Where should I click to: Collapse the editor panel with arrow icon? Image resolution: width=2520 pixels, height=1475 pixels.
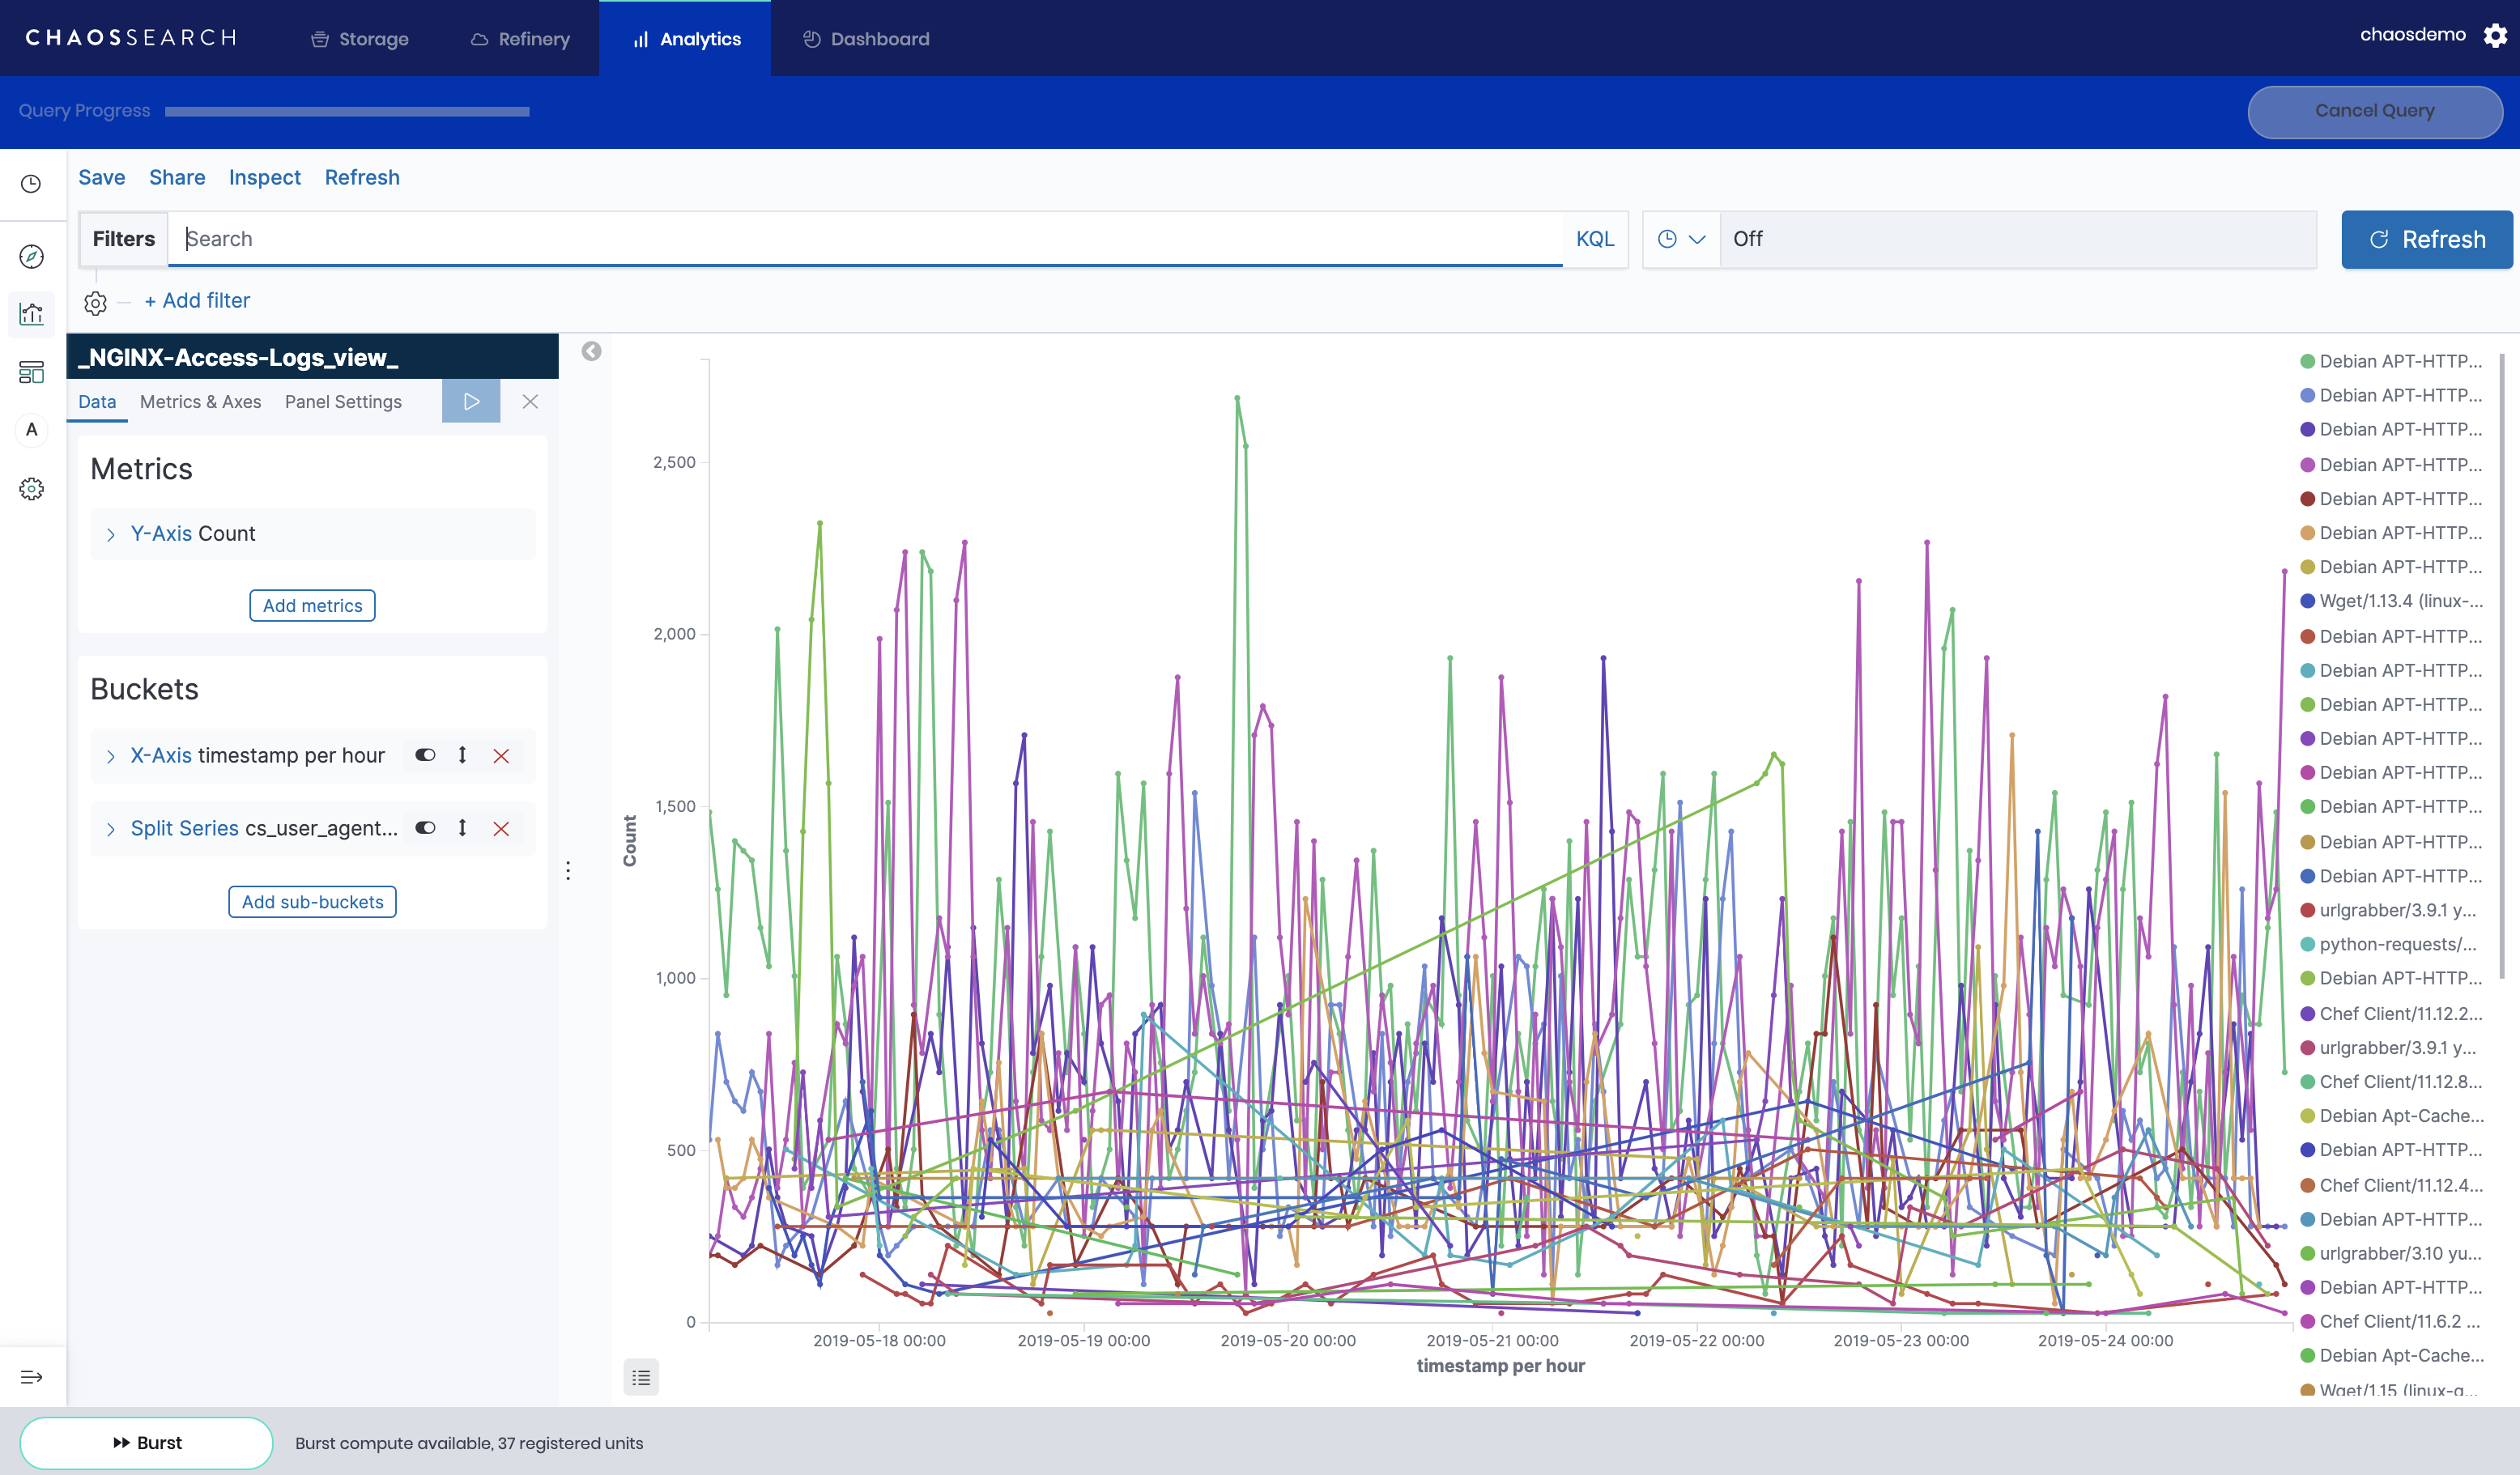click(591, 351)
